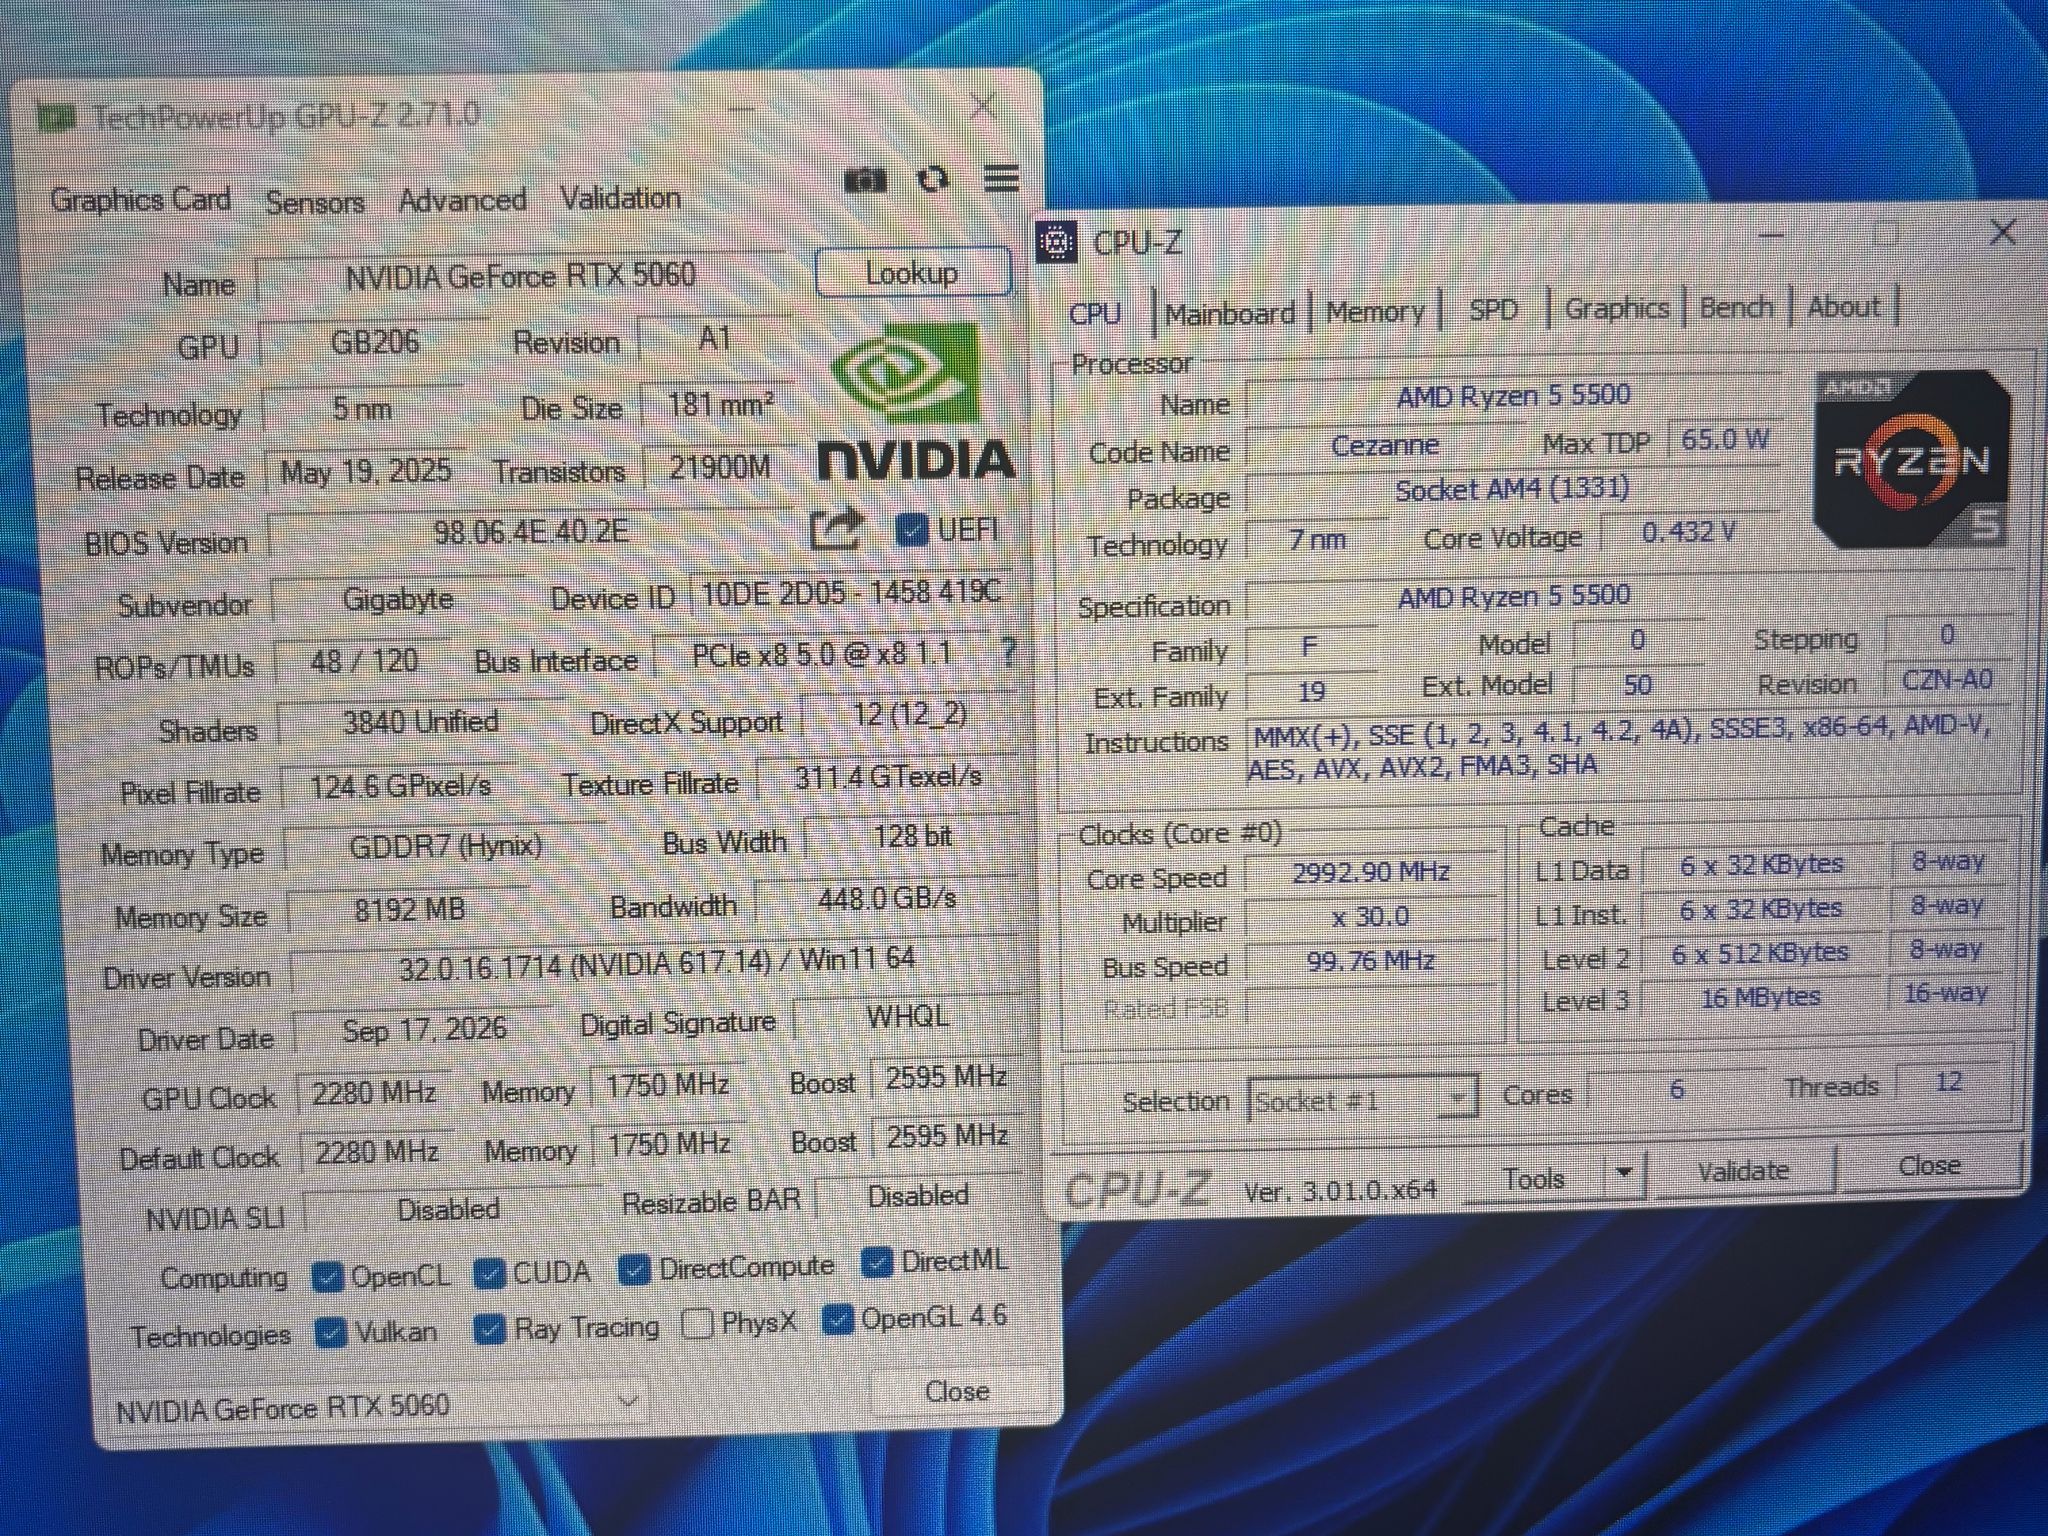
Task: Click the Tools button in CPU-Z
Action: (1534, 1178)
